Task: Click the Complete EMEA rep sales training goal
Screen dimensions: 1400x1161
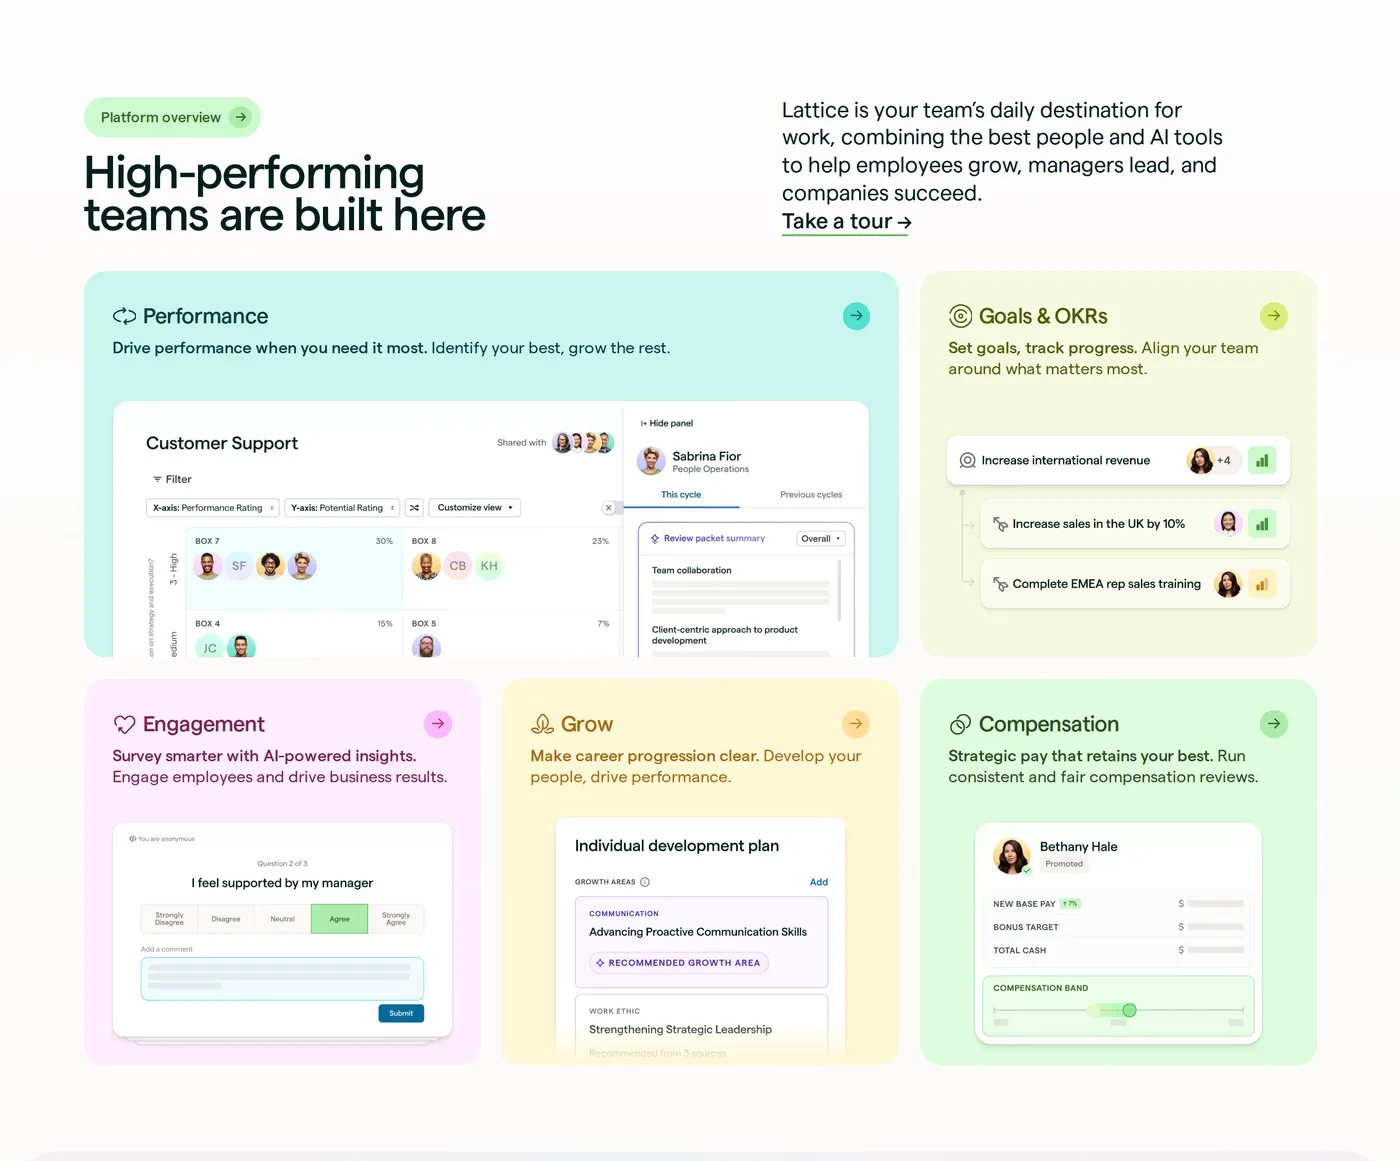Action: tap(1135, 584)
